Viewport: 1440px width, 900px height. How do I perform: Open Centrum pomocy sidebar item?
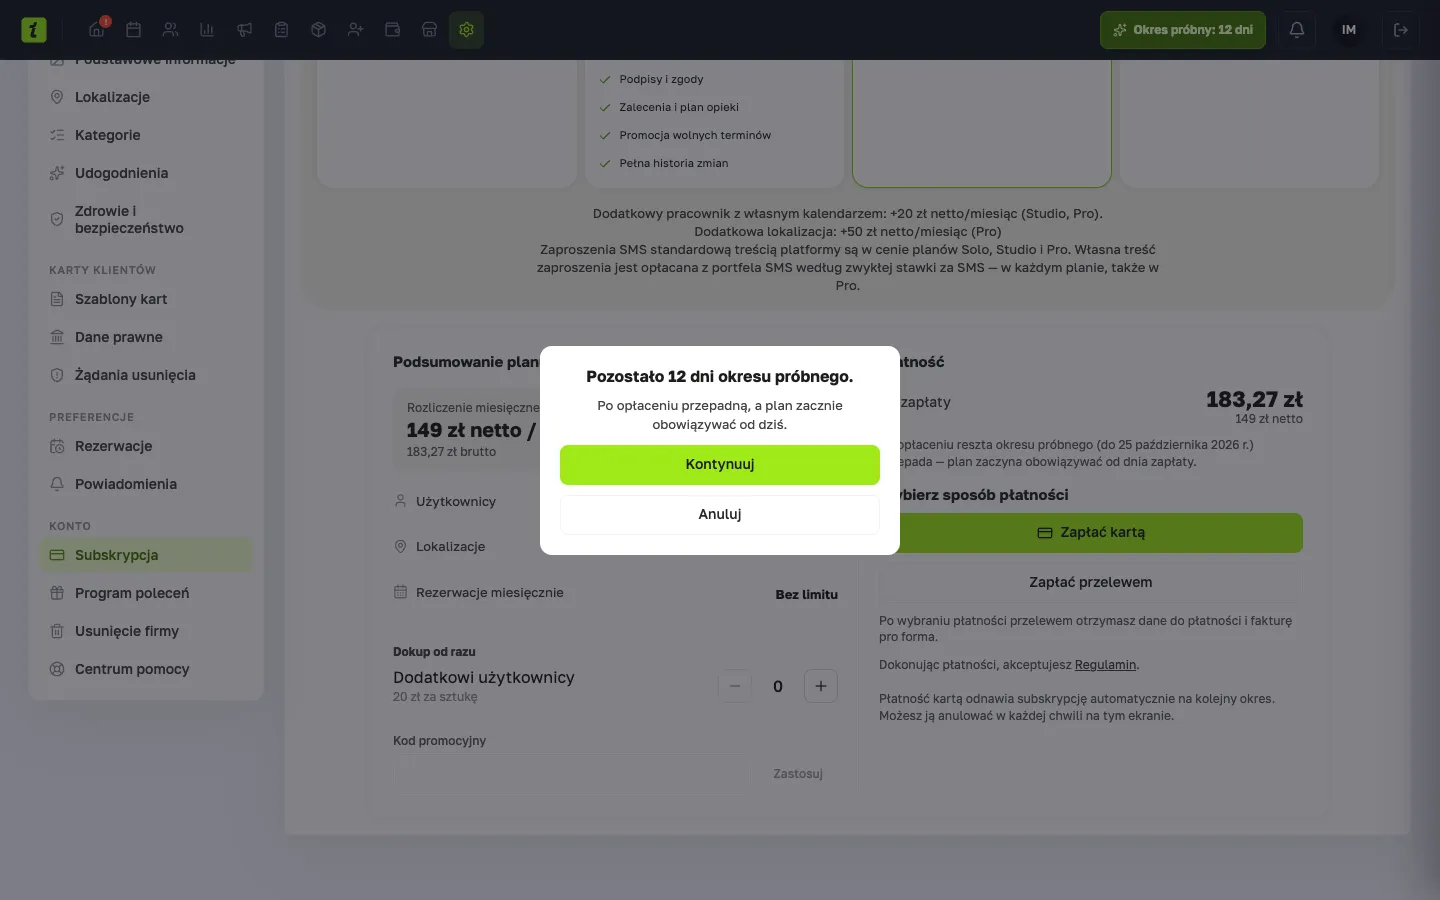tap(146, 669)
